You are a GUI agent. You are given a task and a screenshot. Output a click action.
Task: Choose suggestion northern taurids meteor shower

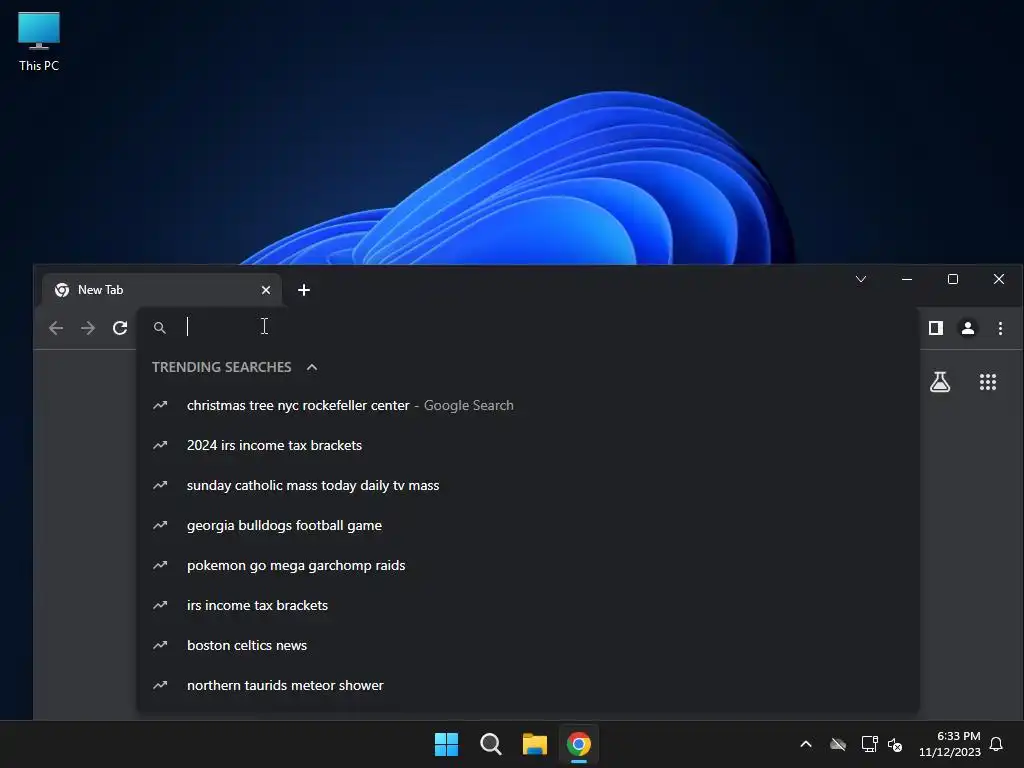click(528, 685)
